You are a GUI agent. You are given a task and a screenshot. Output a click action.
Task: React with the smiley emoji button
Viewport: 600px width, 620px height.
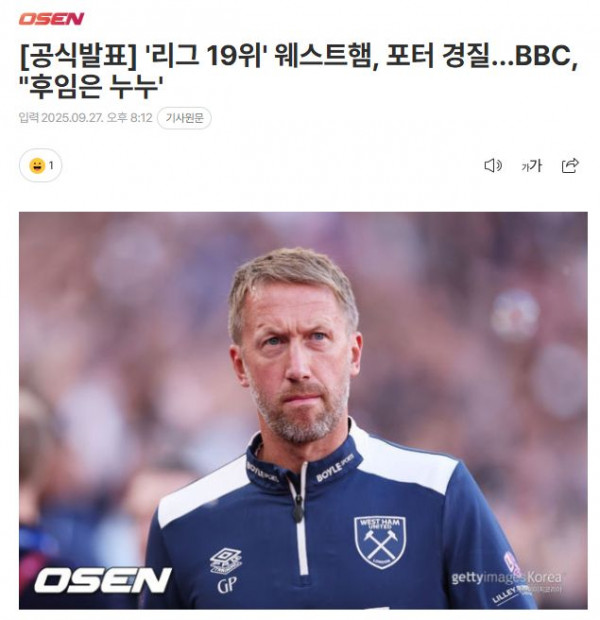pos(37,165)
